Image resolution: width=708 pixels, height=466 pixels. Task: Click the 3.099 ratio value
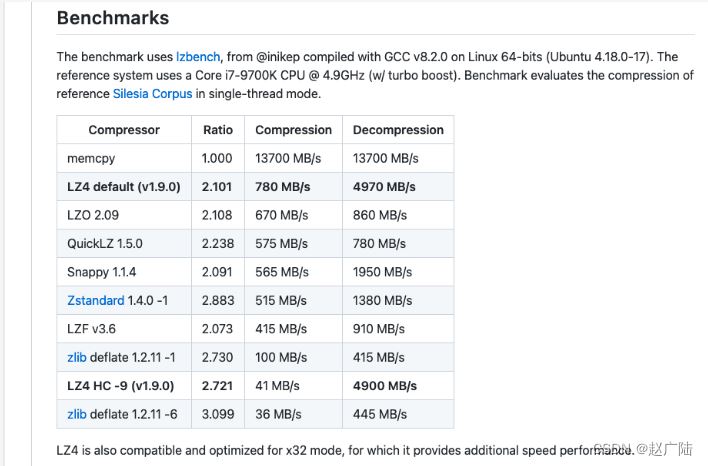218,414
